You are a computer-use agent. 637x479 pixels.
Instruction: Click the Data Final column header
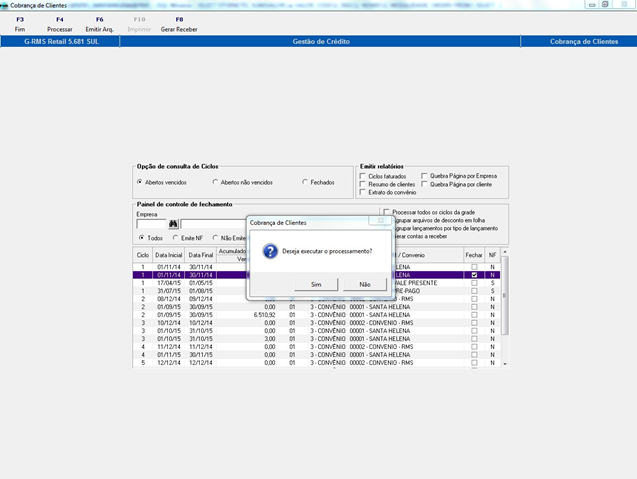point(201,255)
